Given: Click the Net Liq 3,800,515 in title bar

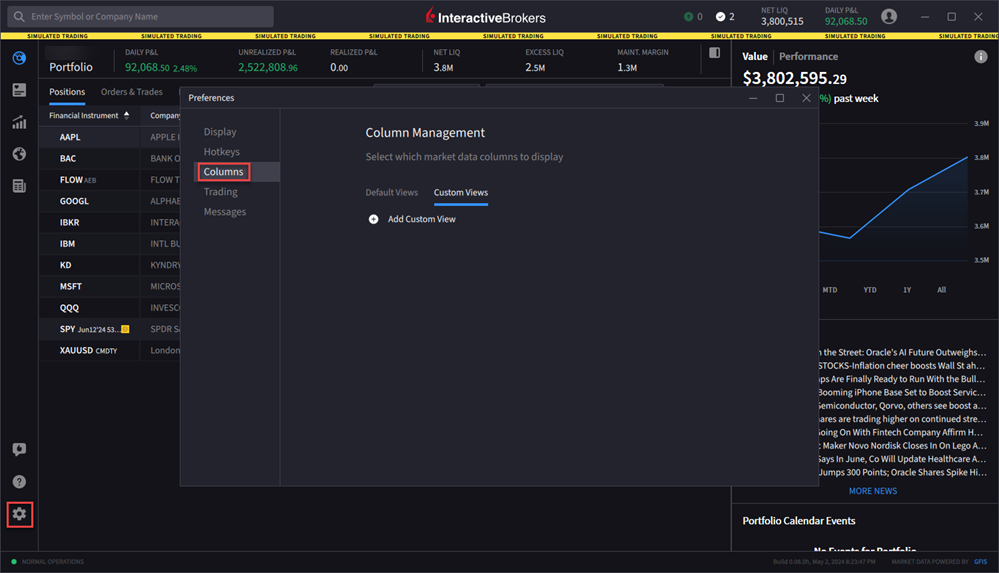Looking at the screenshot, I should tap(782, 22).
